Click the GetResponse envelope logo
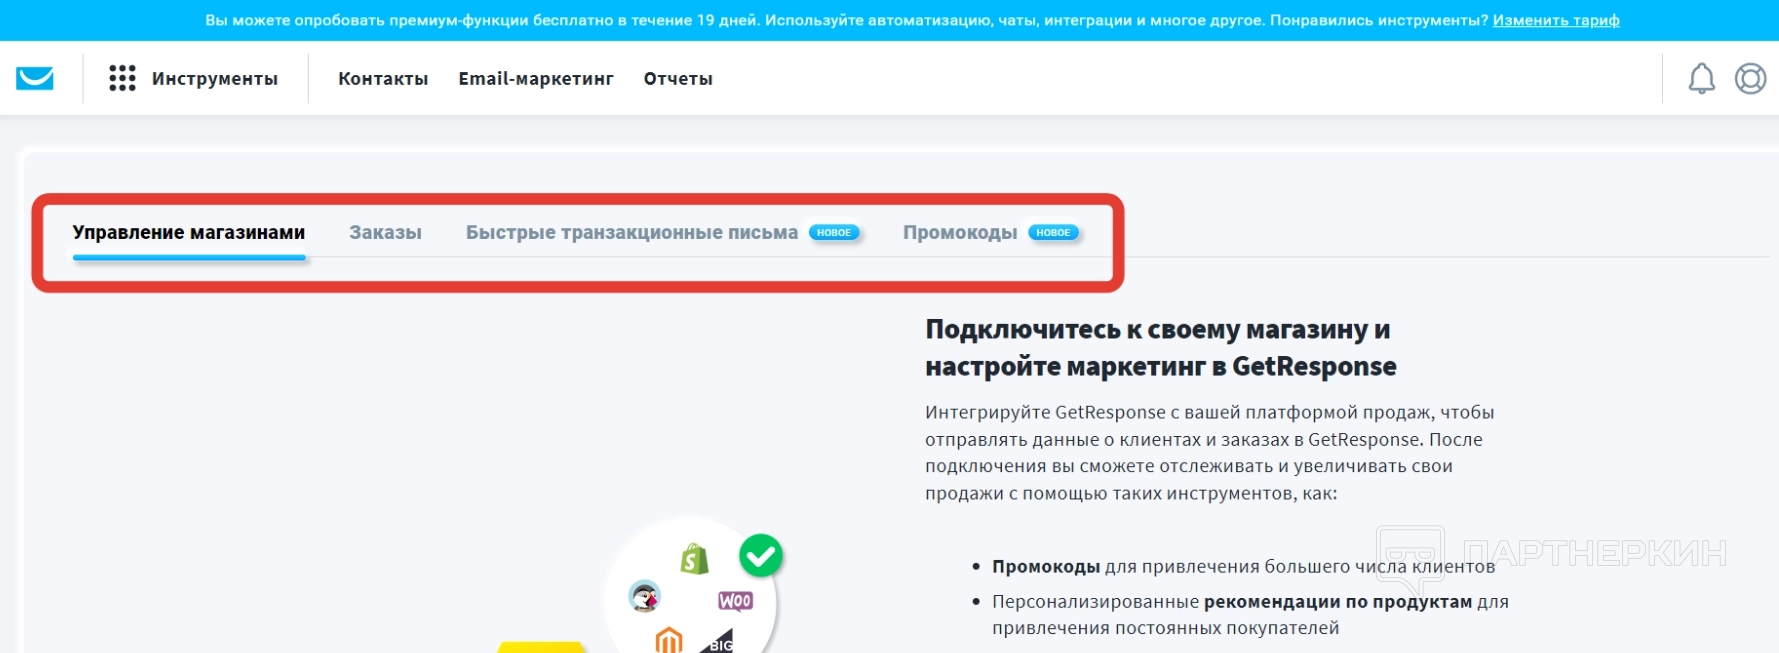 point(35,78)
